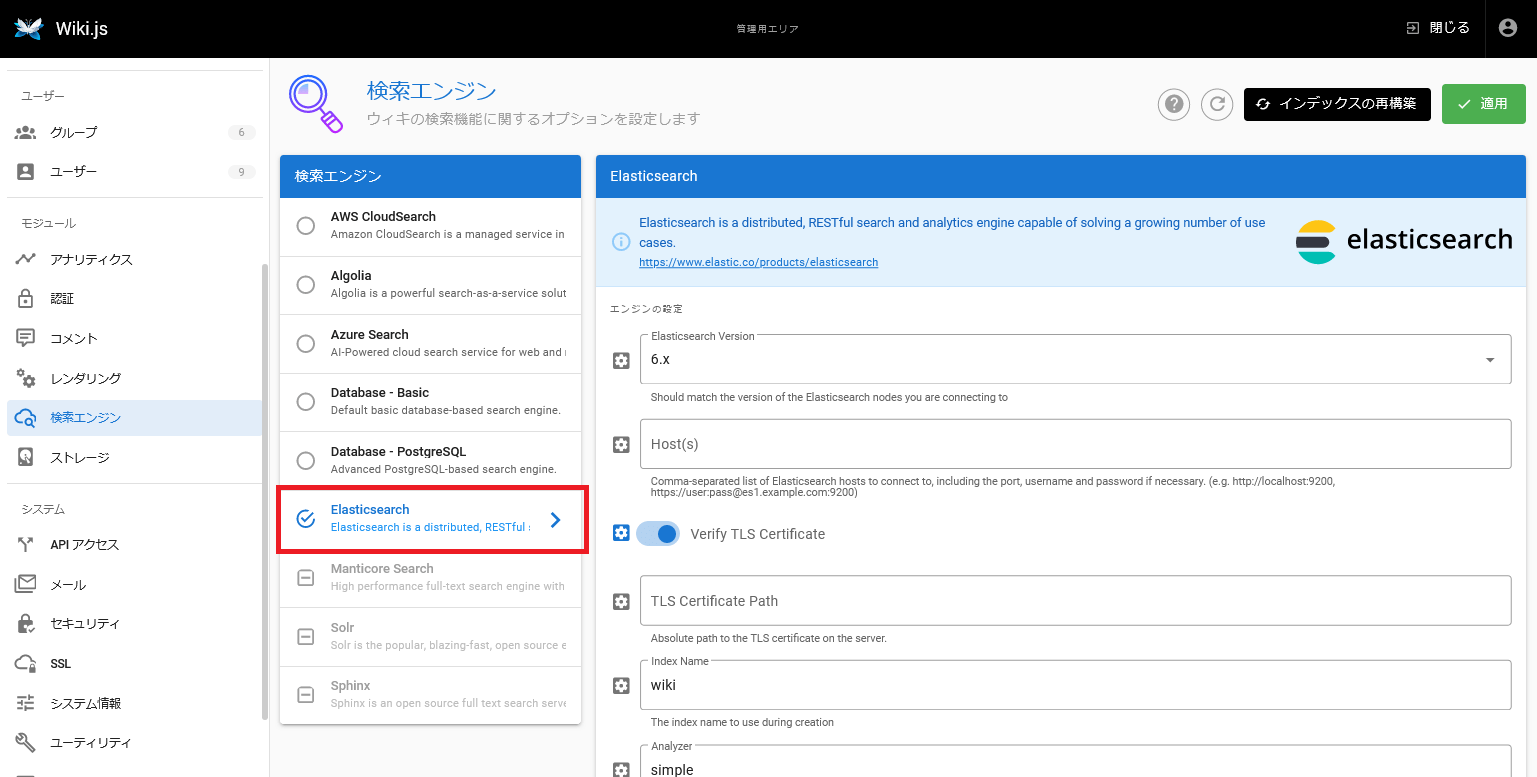Click the checked Elasticsearch radio icon

pos(306,519)
